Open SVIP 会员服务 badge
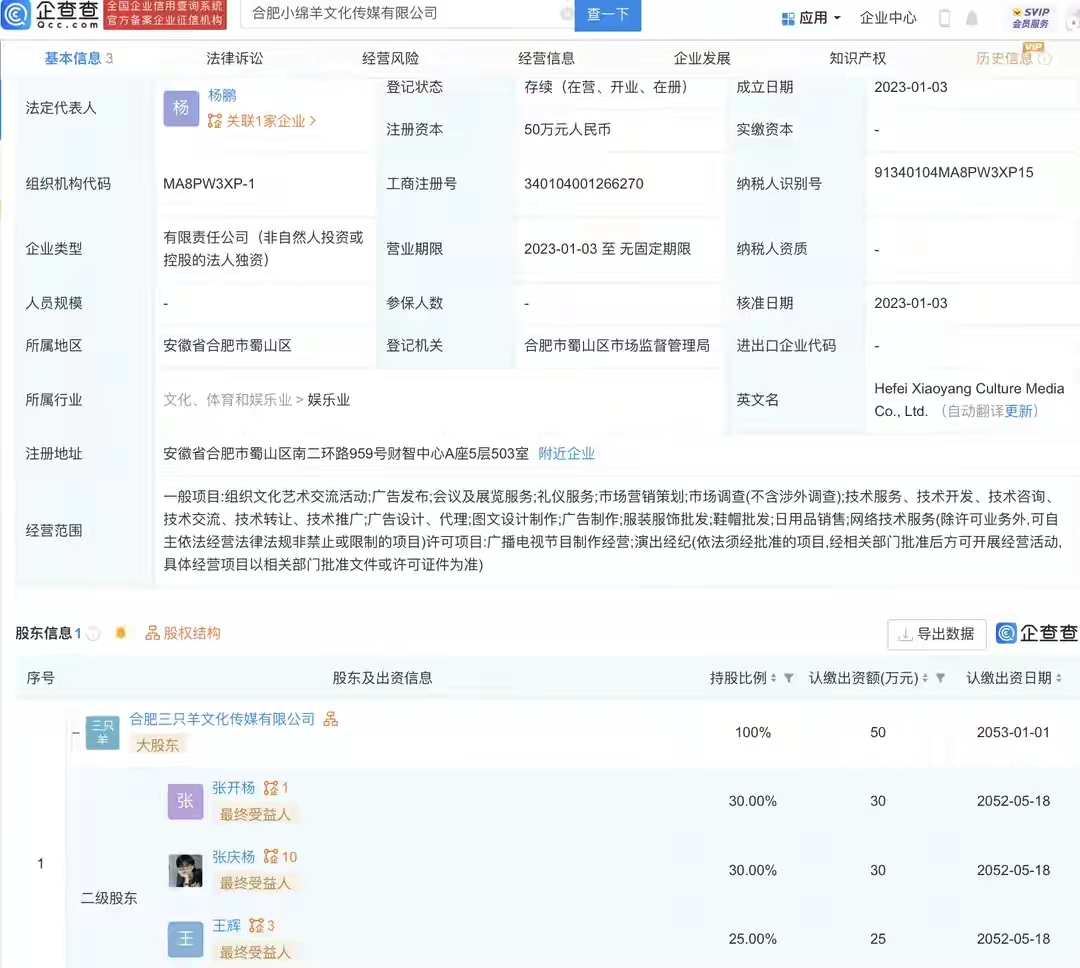The image size is (1080, 968). point(1030,17)
